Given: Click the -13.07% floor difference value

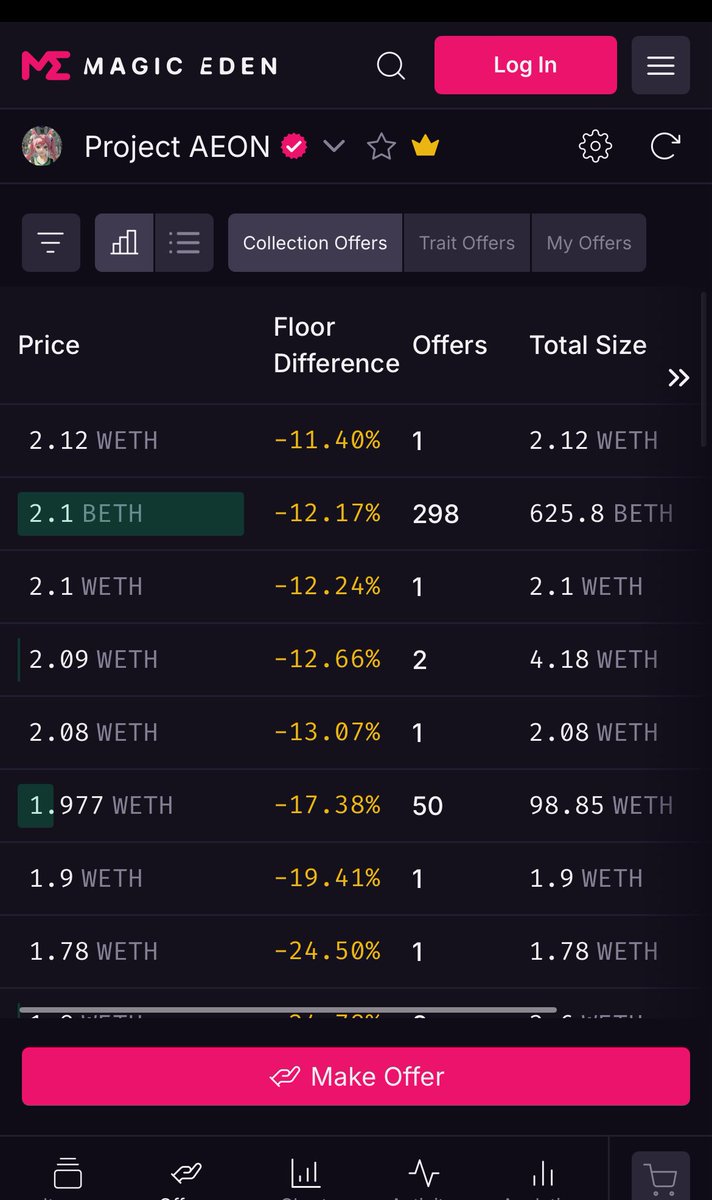Looking at the screenshot, I should [x=327, y=732].
